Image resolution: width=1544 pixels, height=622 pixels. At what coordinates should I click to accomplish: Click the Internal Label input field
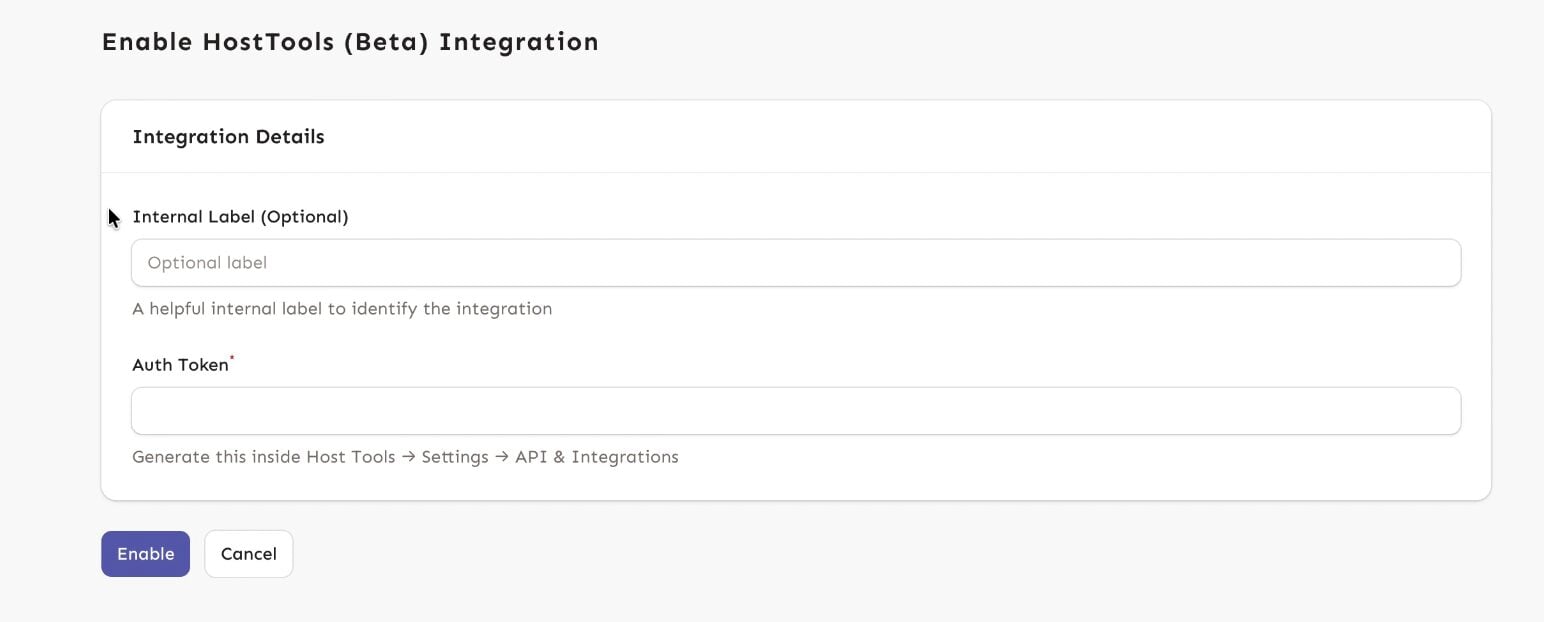point(795,262)
